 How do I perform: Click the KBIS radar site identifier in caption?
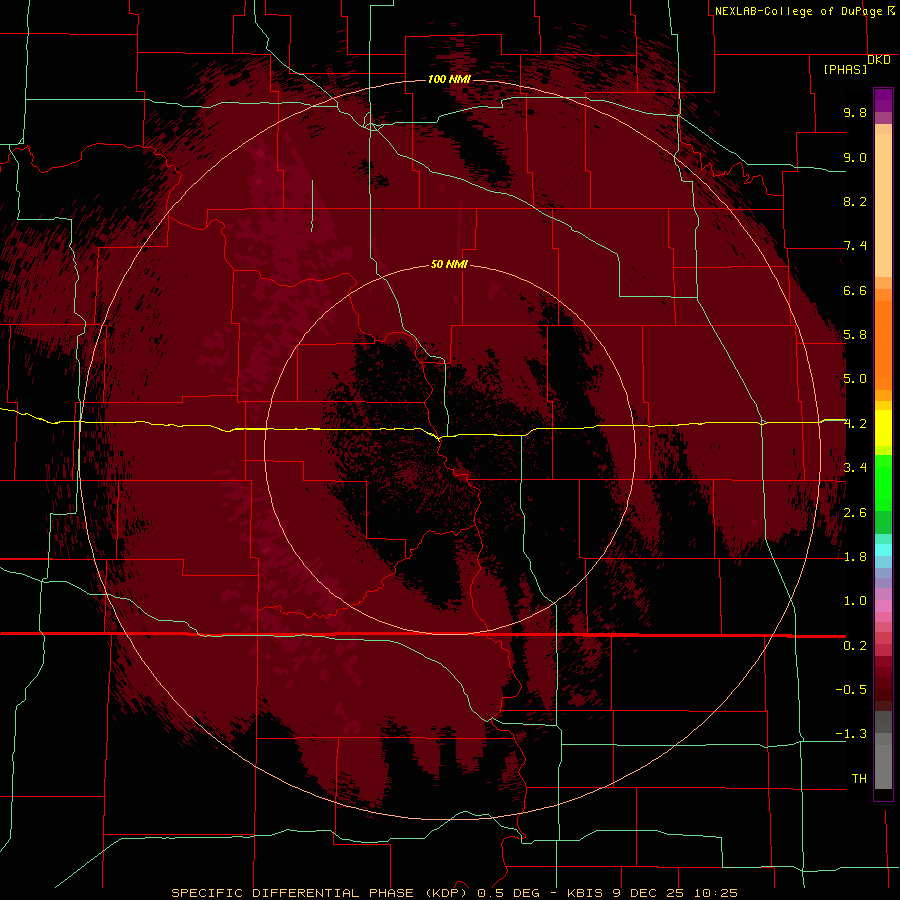click(x=585, y=893)
